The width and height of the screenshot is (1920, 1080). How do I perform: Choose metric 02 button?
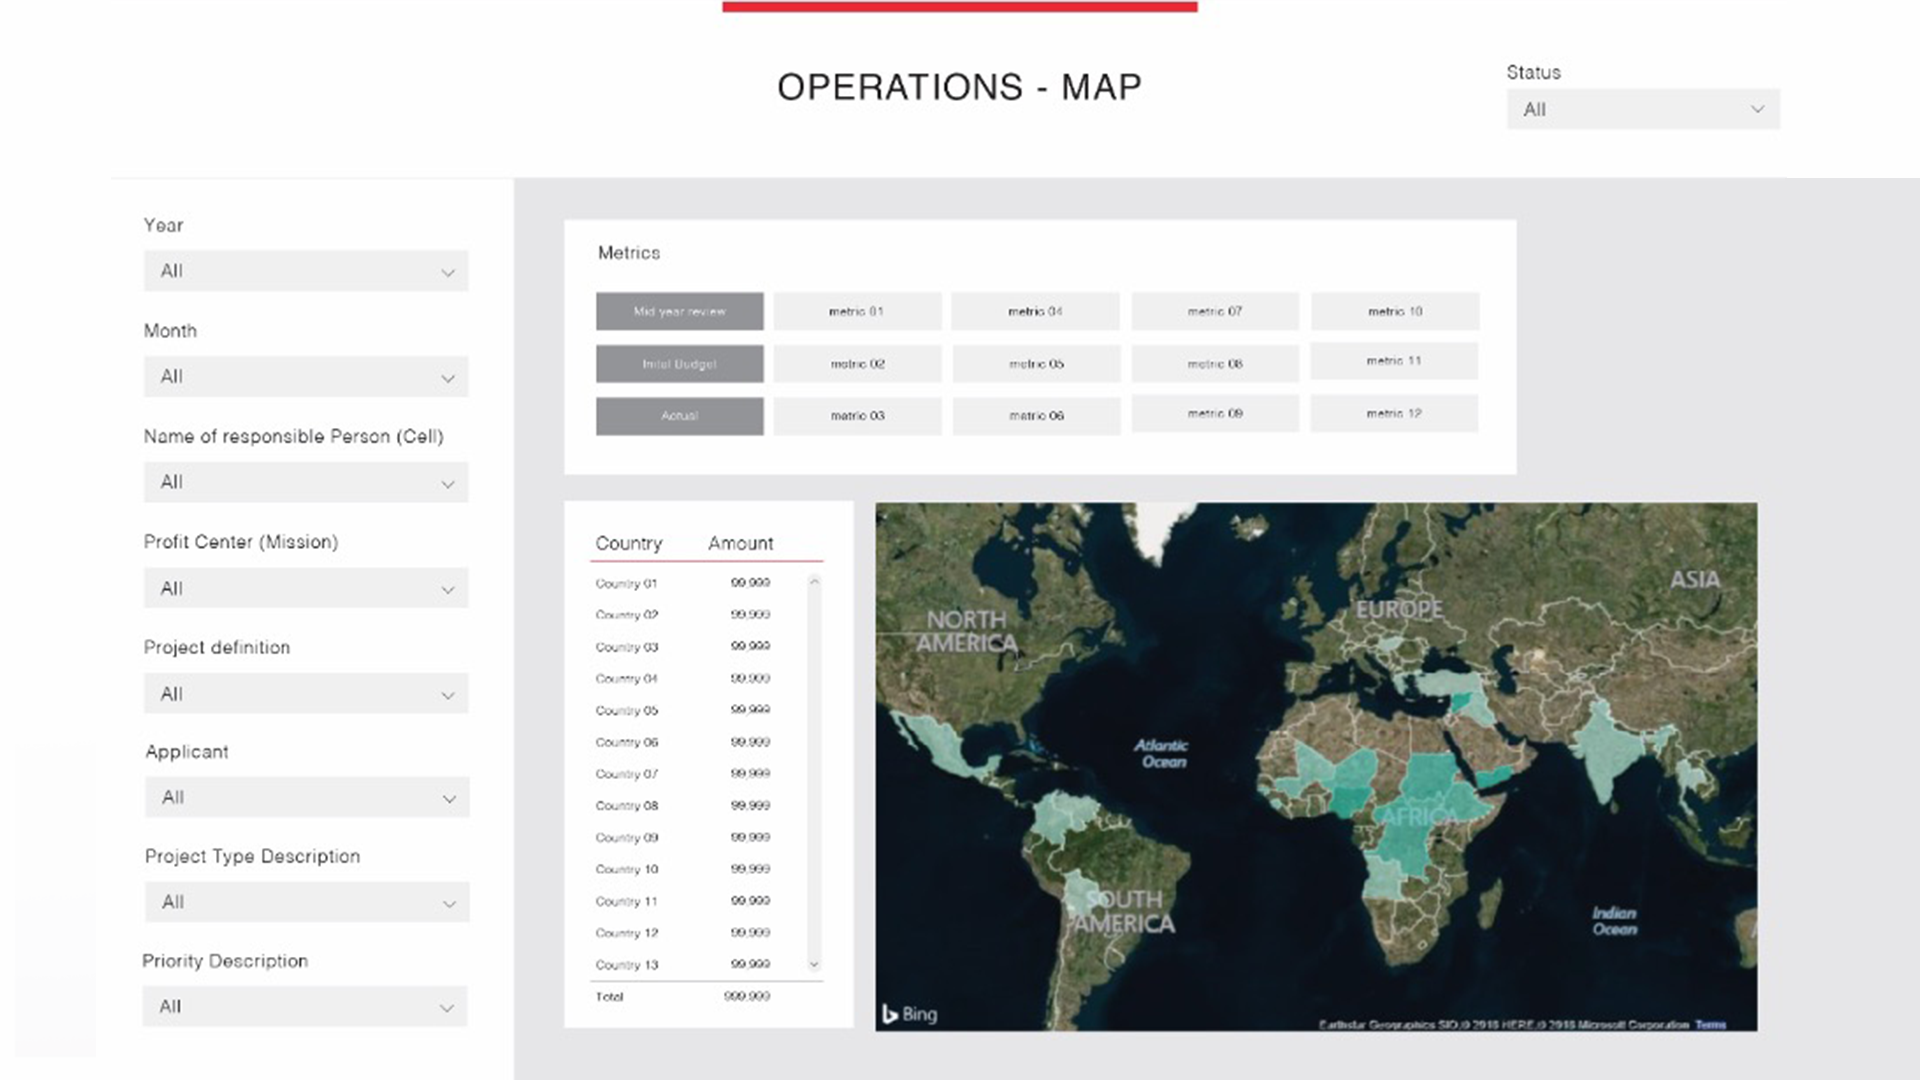(857, 364)
